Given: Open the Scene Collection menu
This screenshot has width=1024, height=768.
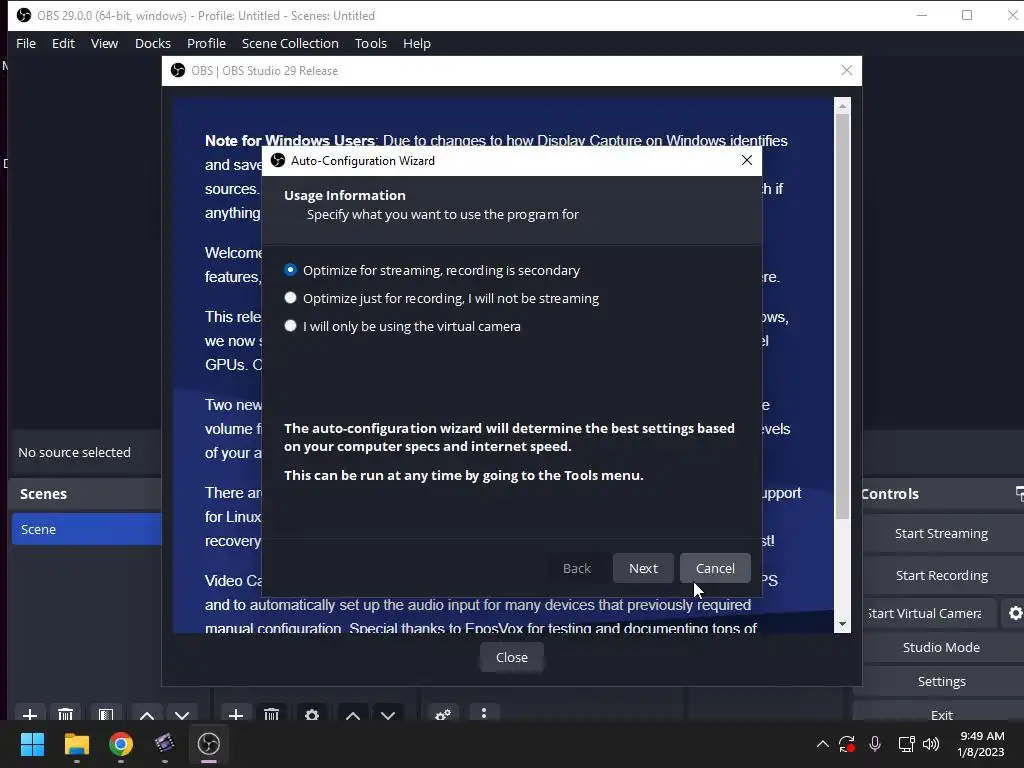Looking at the screenshot, I should click(290, 43).
